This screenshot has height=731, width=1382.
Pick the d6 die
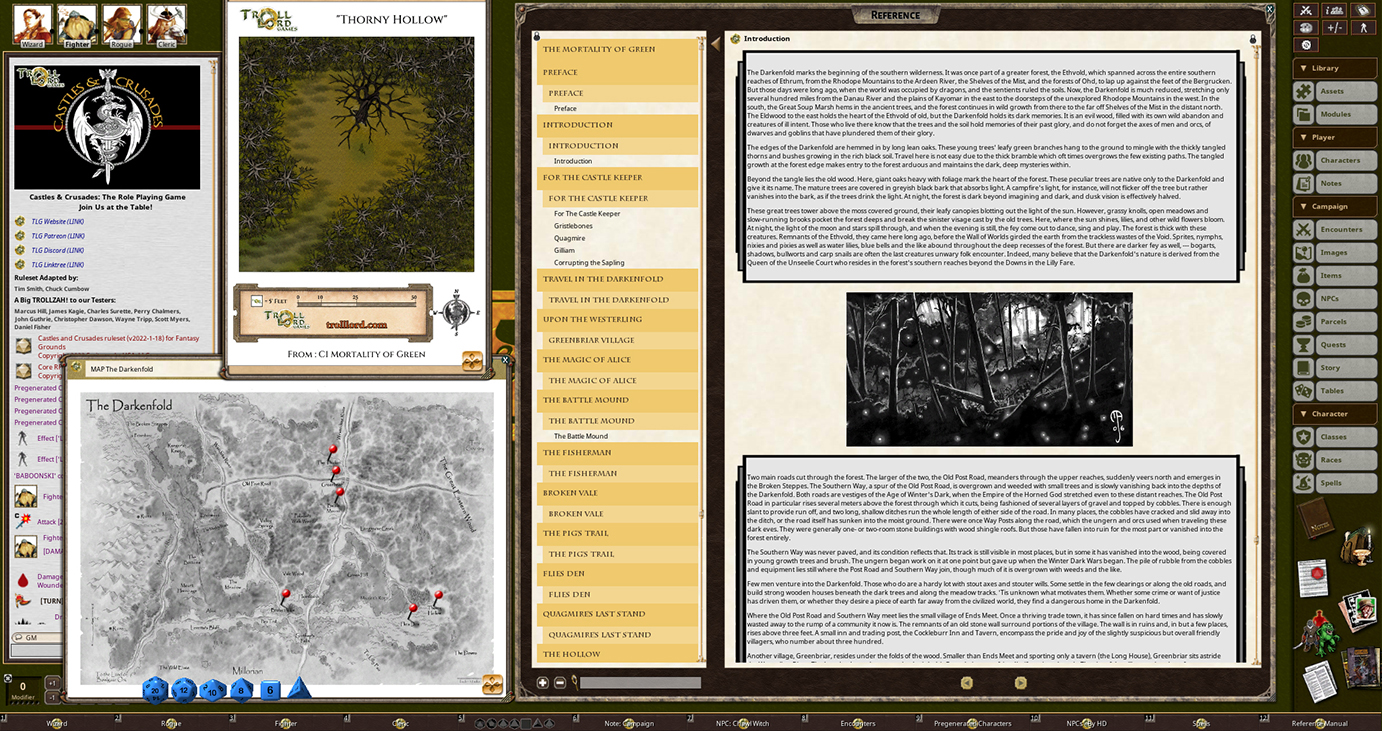coord(270,689)
